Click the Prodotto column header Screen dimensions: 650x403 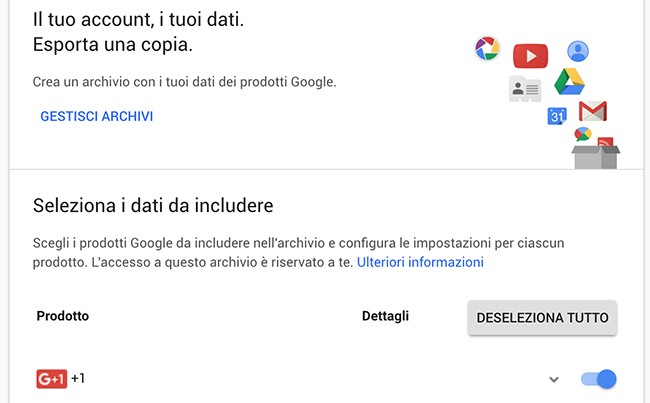pyautogui.click(x=63, y=316)
